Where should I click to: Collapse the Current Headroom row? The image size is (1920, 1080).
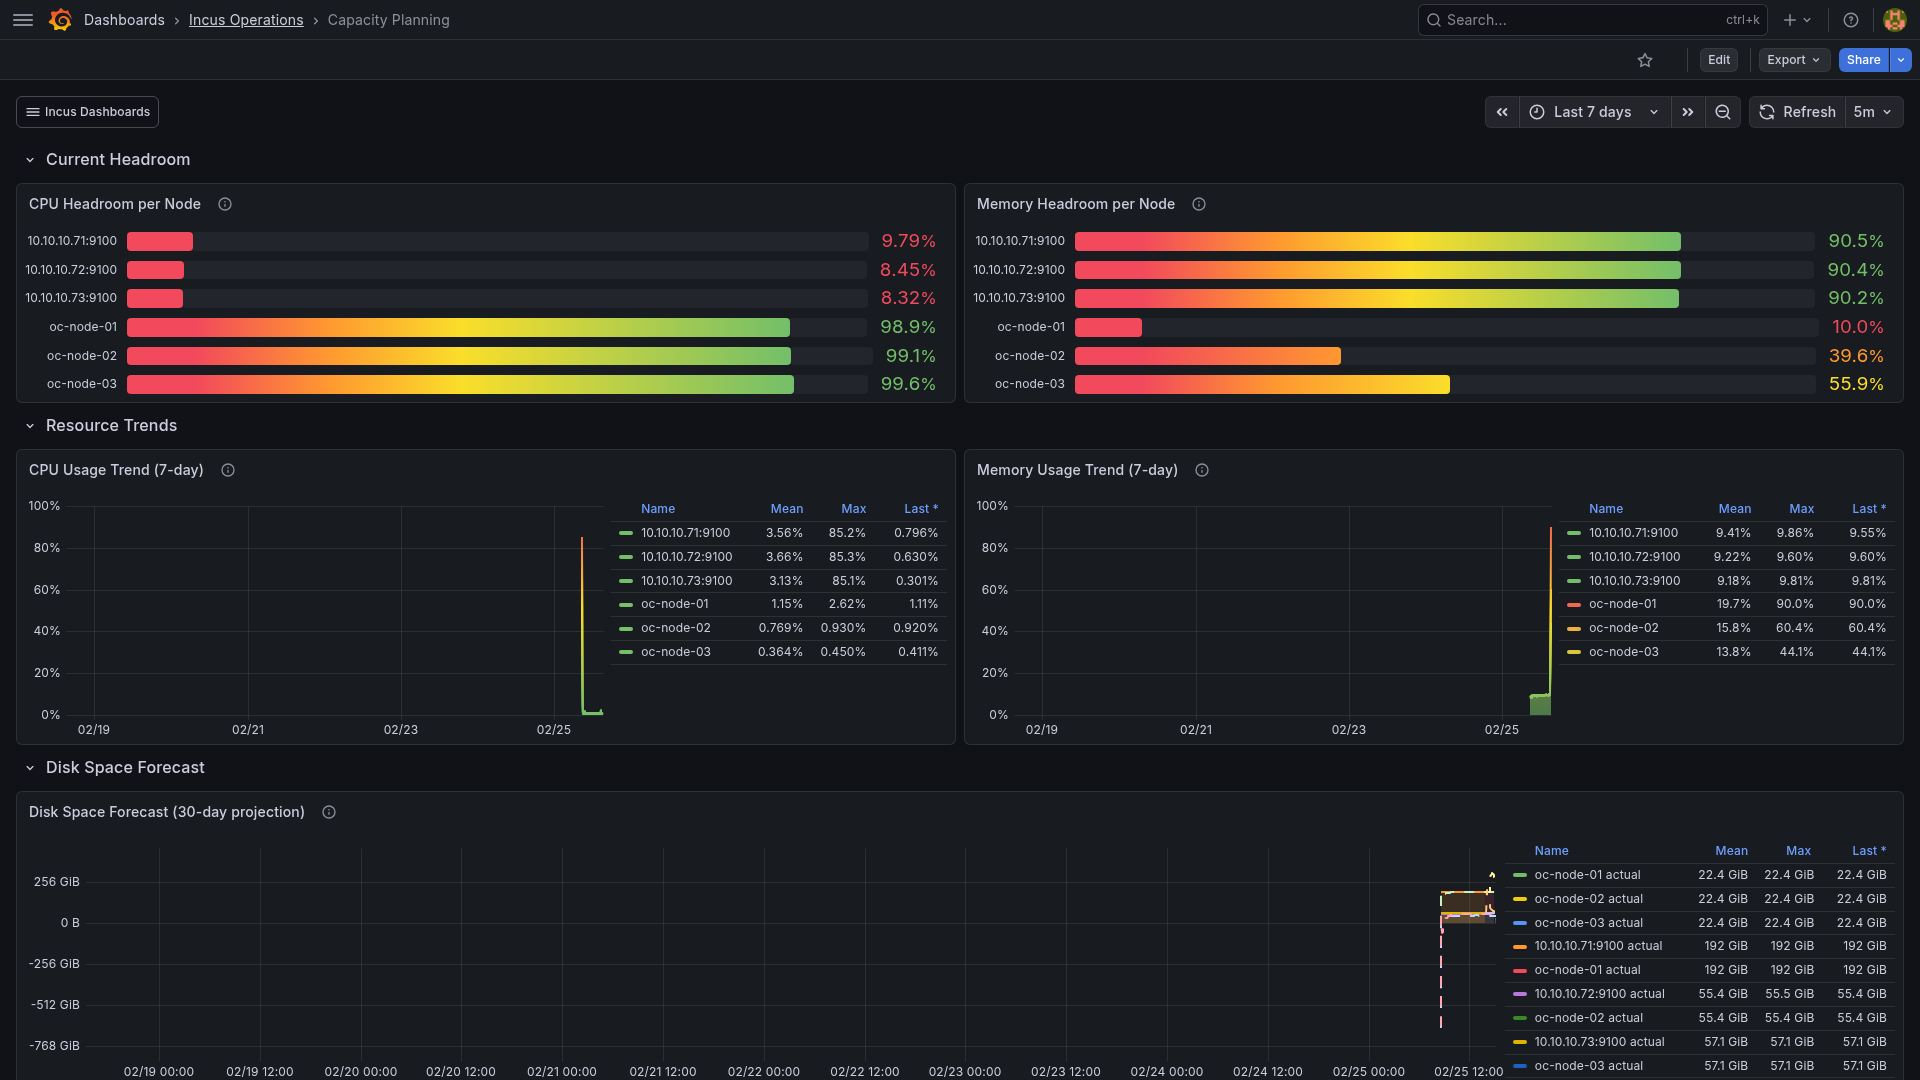point(30,160)
